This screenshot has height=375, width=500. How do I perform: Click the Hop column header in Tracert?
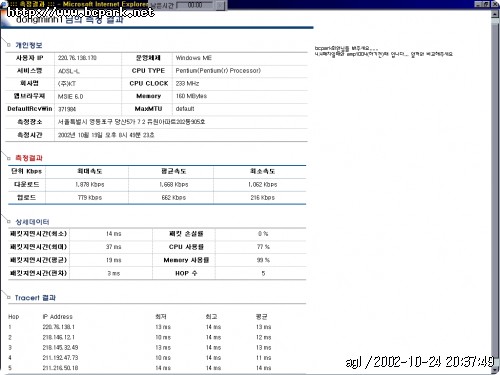click(14, 317)
